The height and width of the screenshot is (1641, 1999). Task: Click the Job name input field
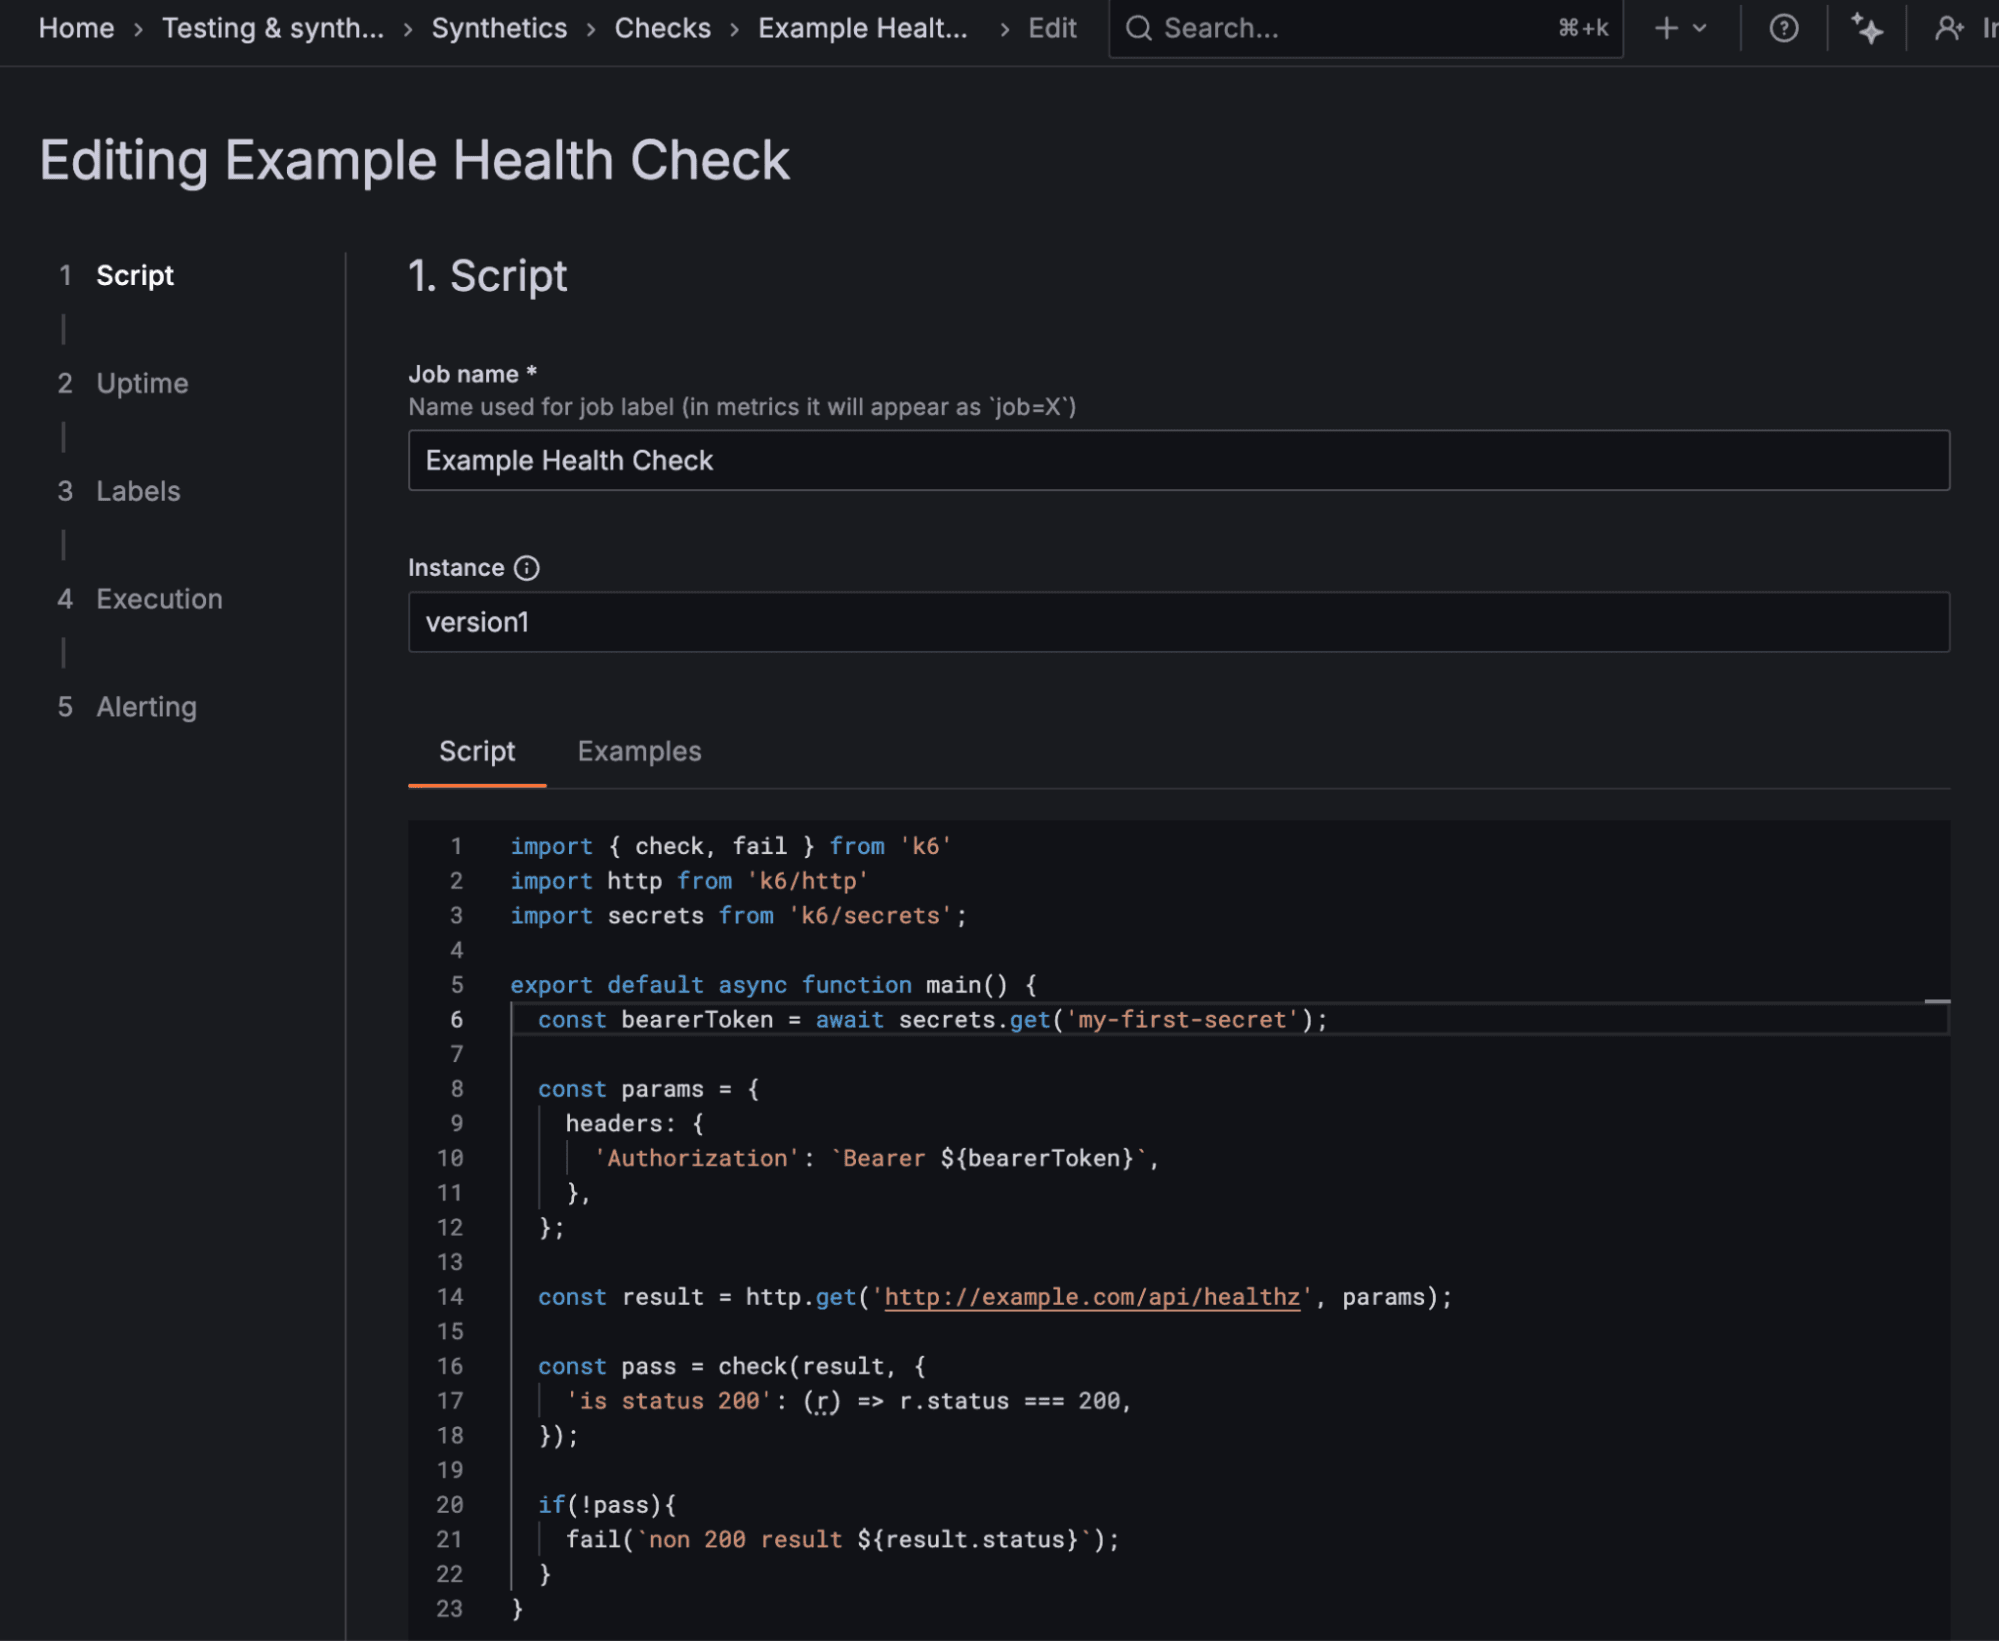[1178, 460]
